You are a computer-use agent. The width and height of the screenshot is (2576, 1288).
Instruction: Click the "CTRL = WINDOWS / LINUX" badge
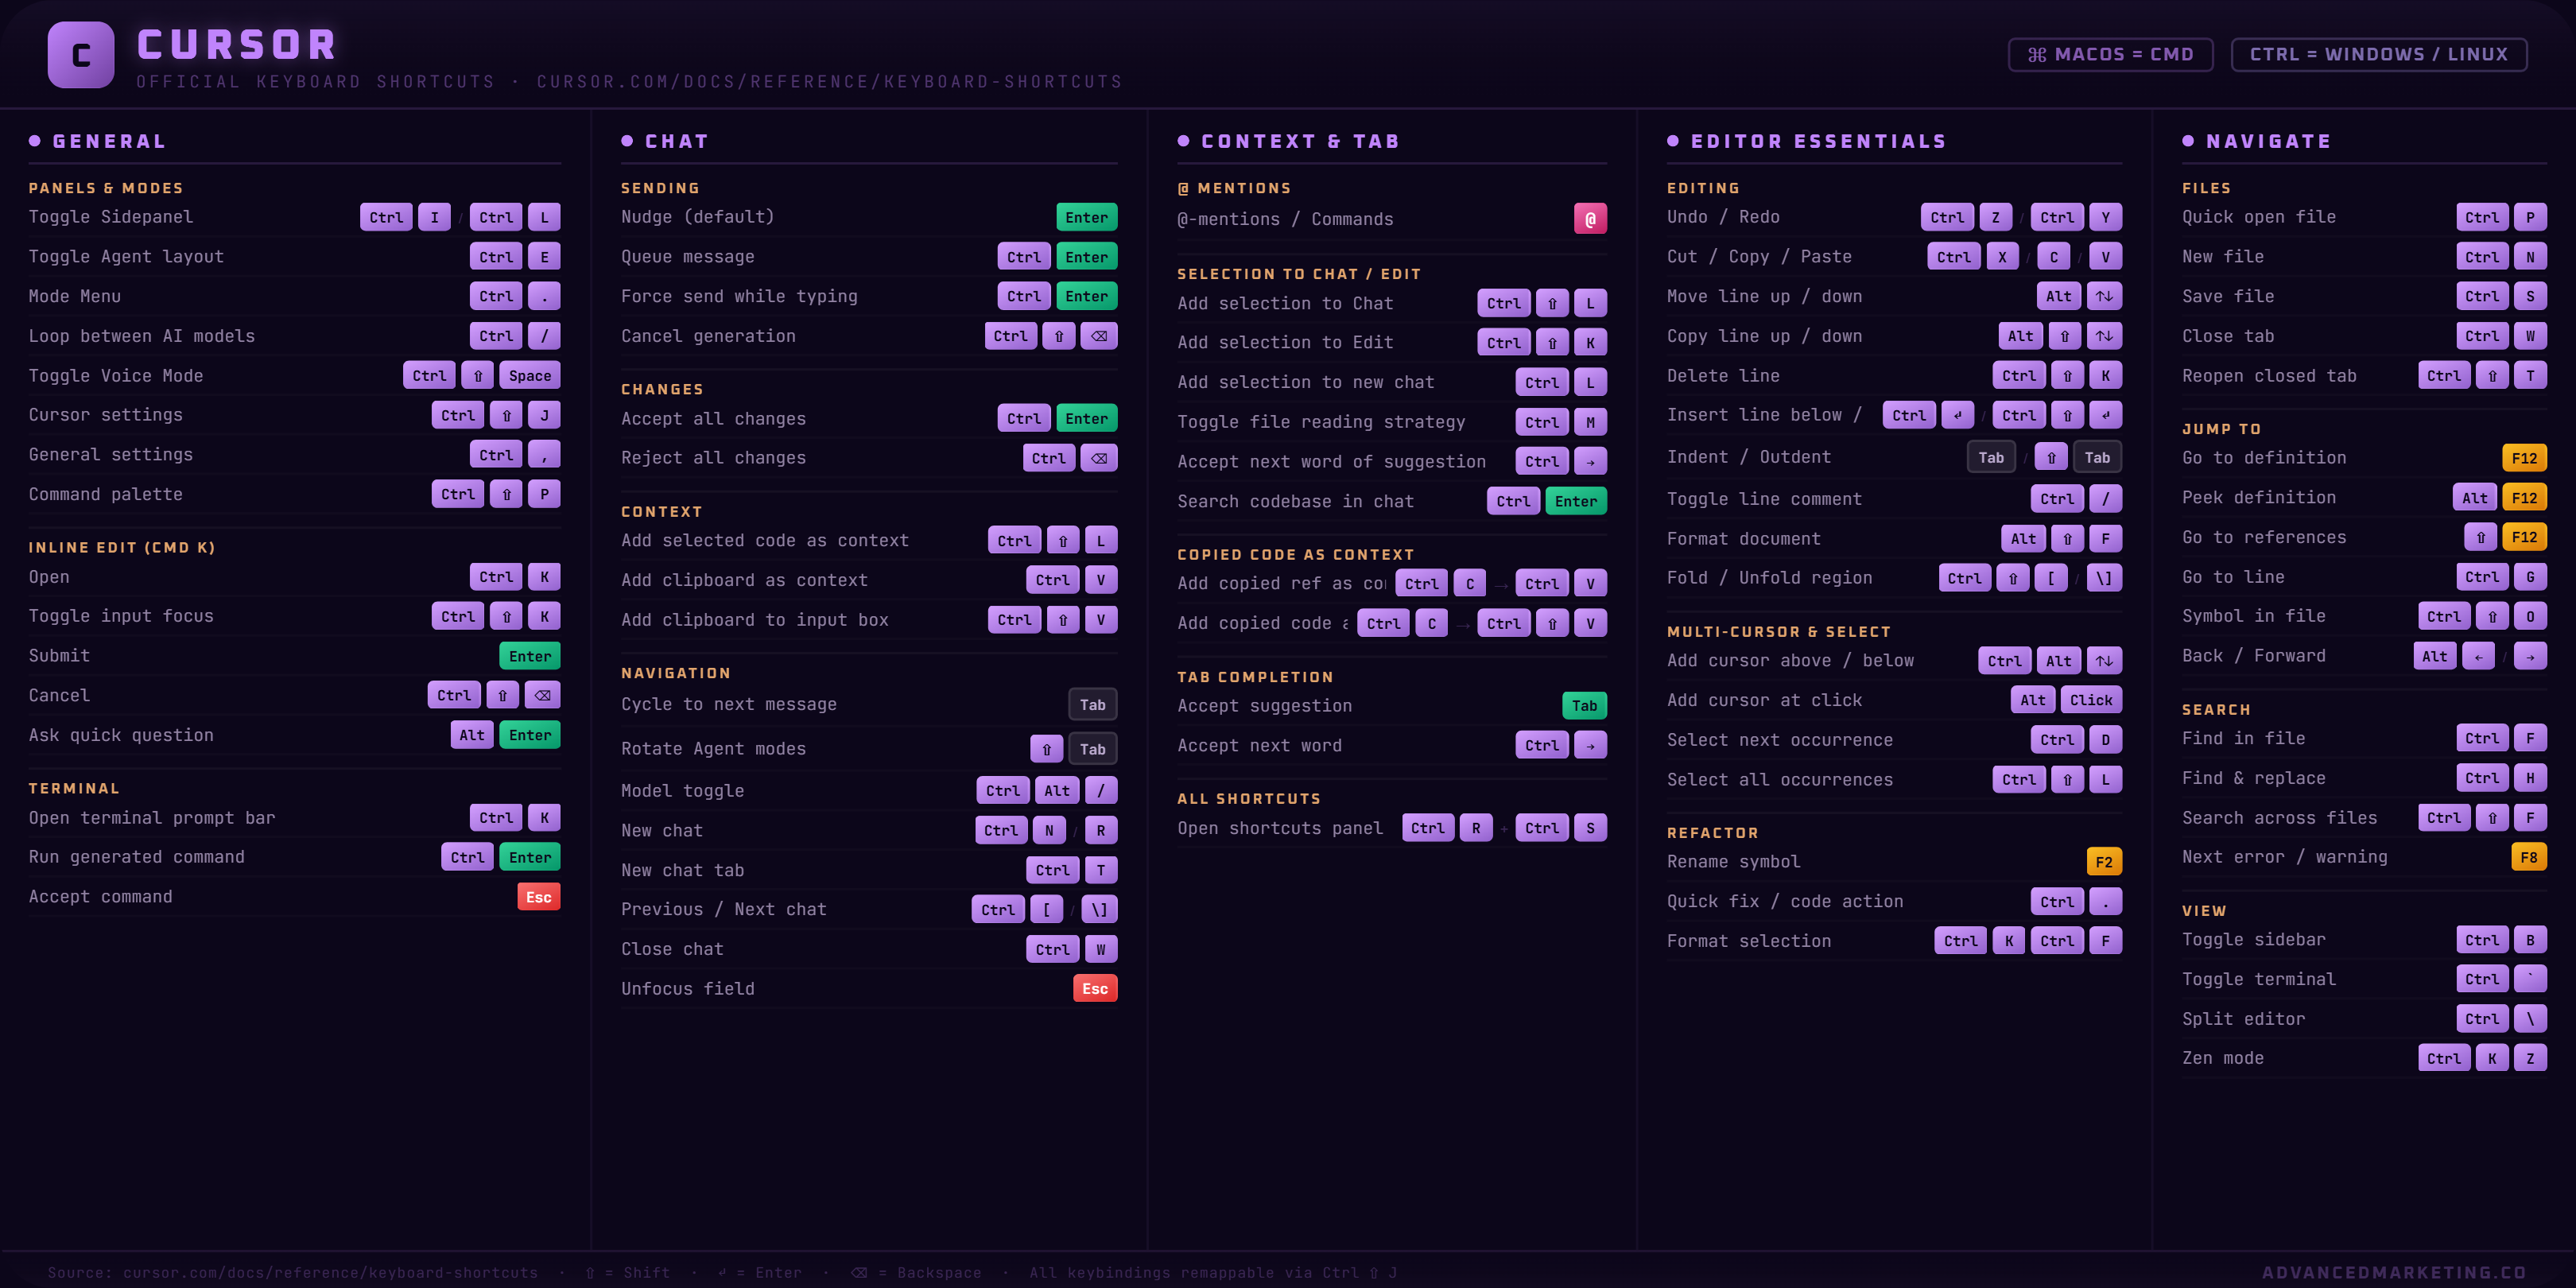coord(2379,54)
